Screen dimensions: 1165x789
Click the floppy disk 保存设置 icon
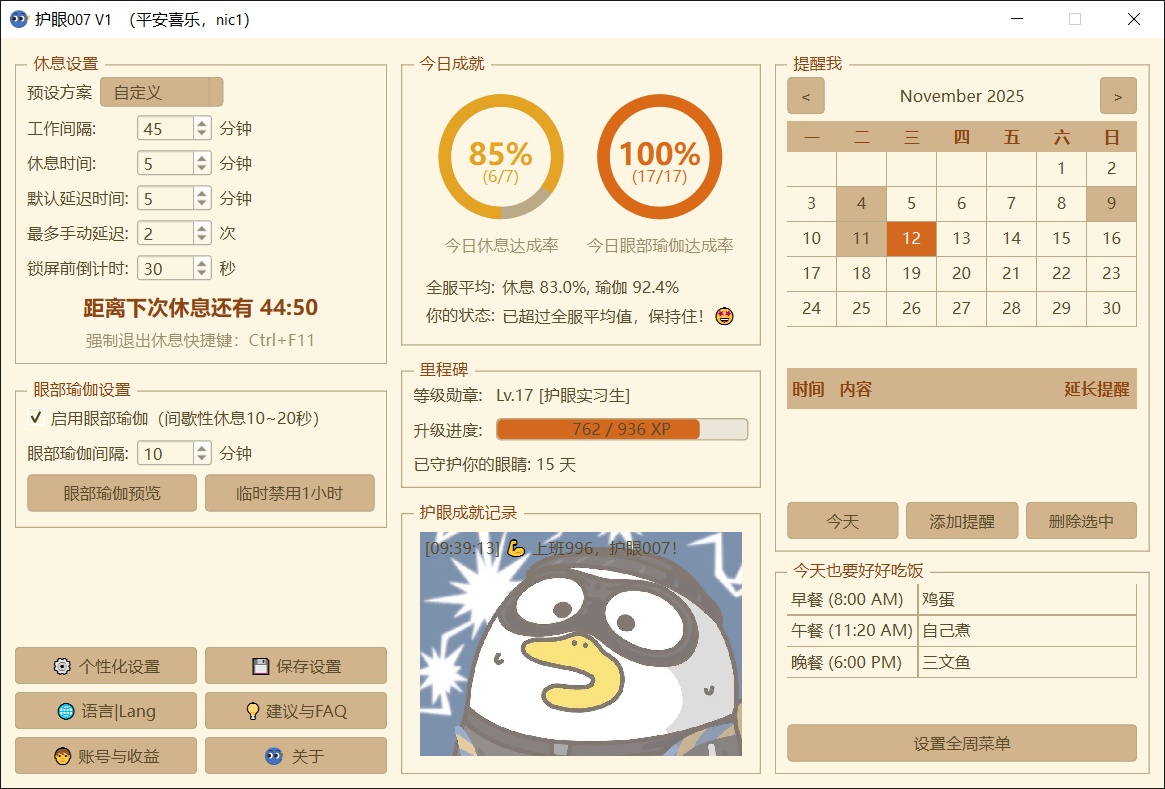pos(260,667)
